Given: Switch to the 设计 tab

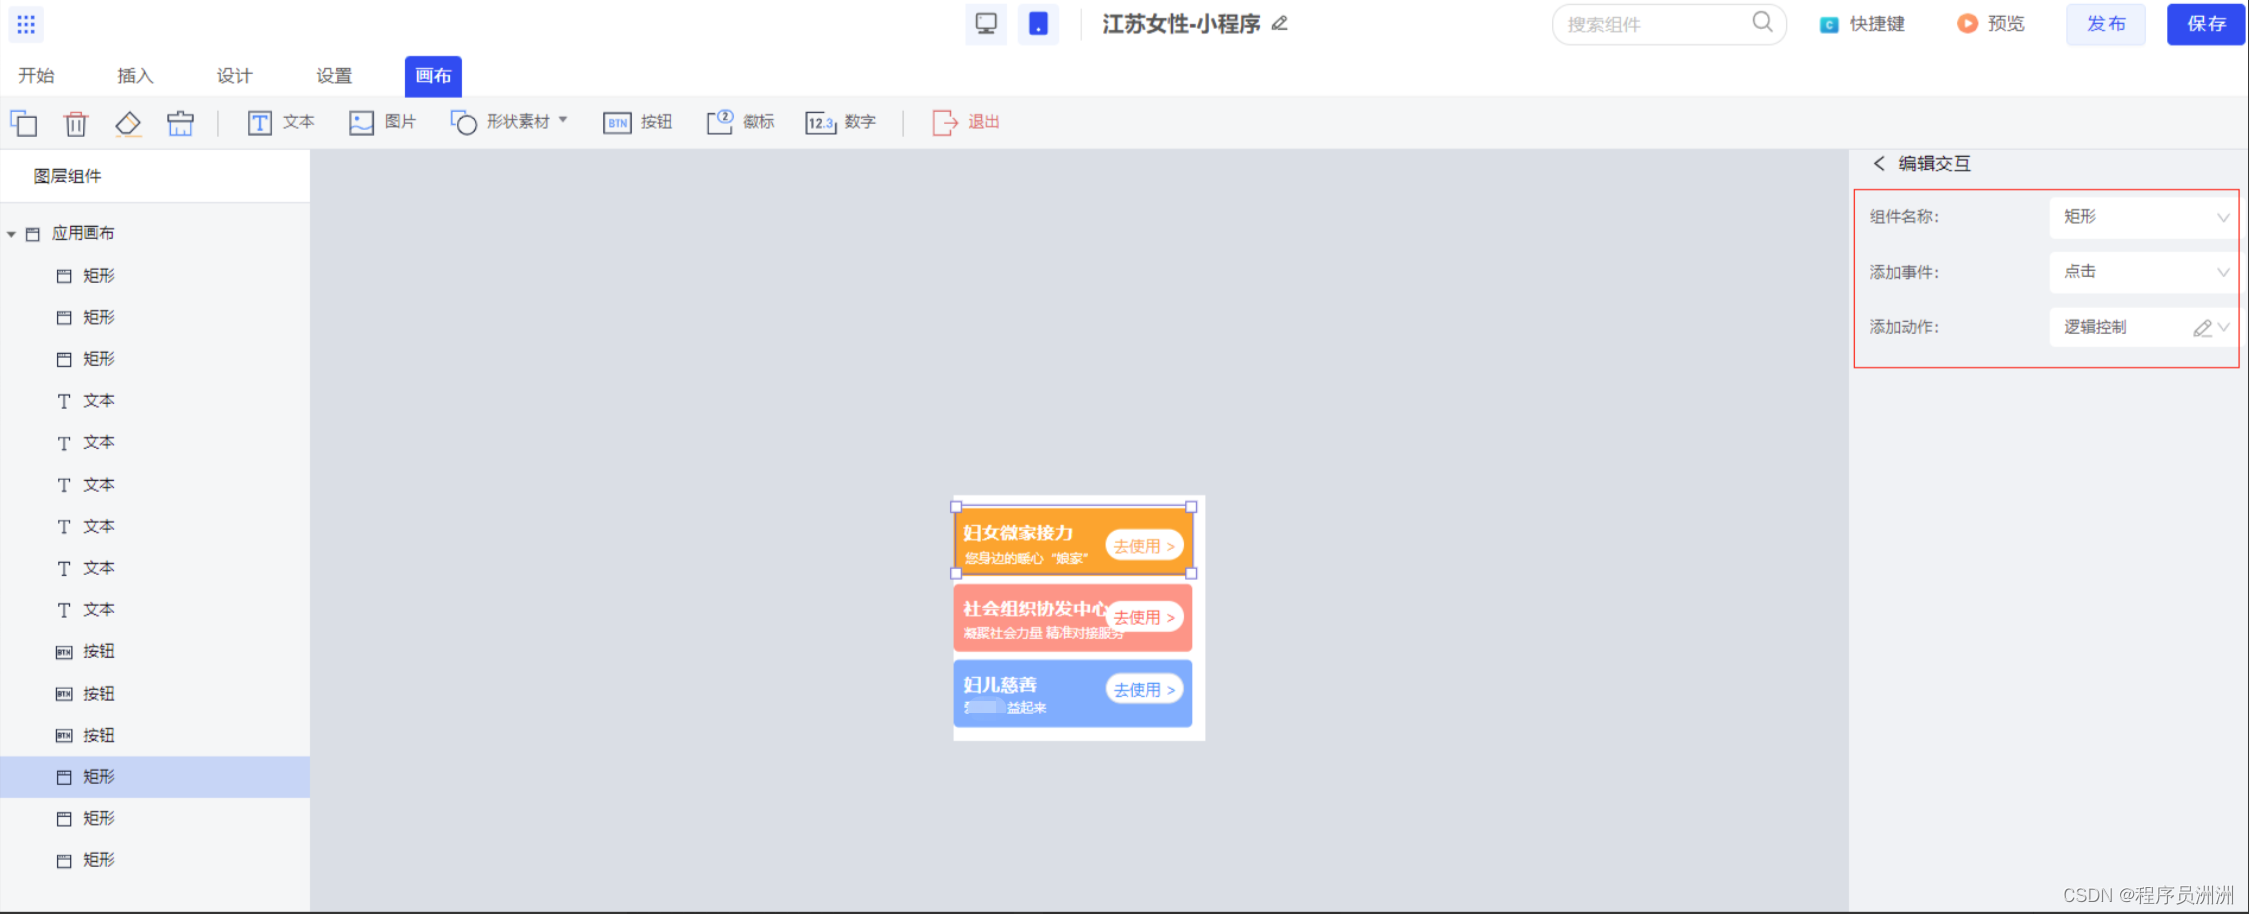Looking at the screenshot, I should 234,75.
